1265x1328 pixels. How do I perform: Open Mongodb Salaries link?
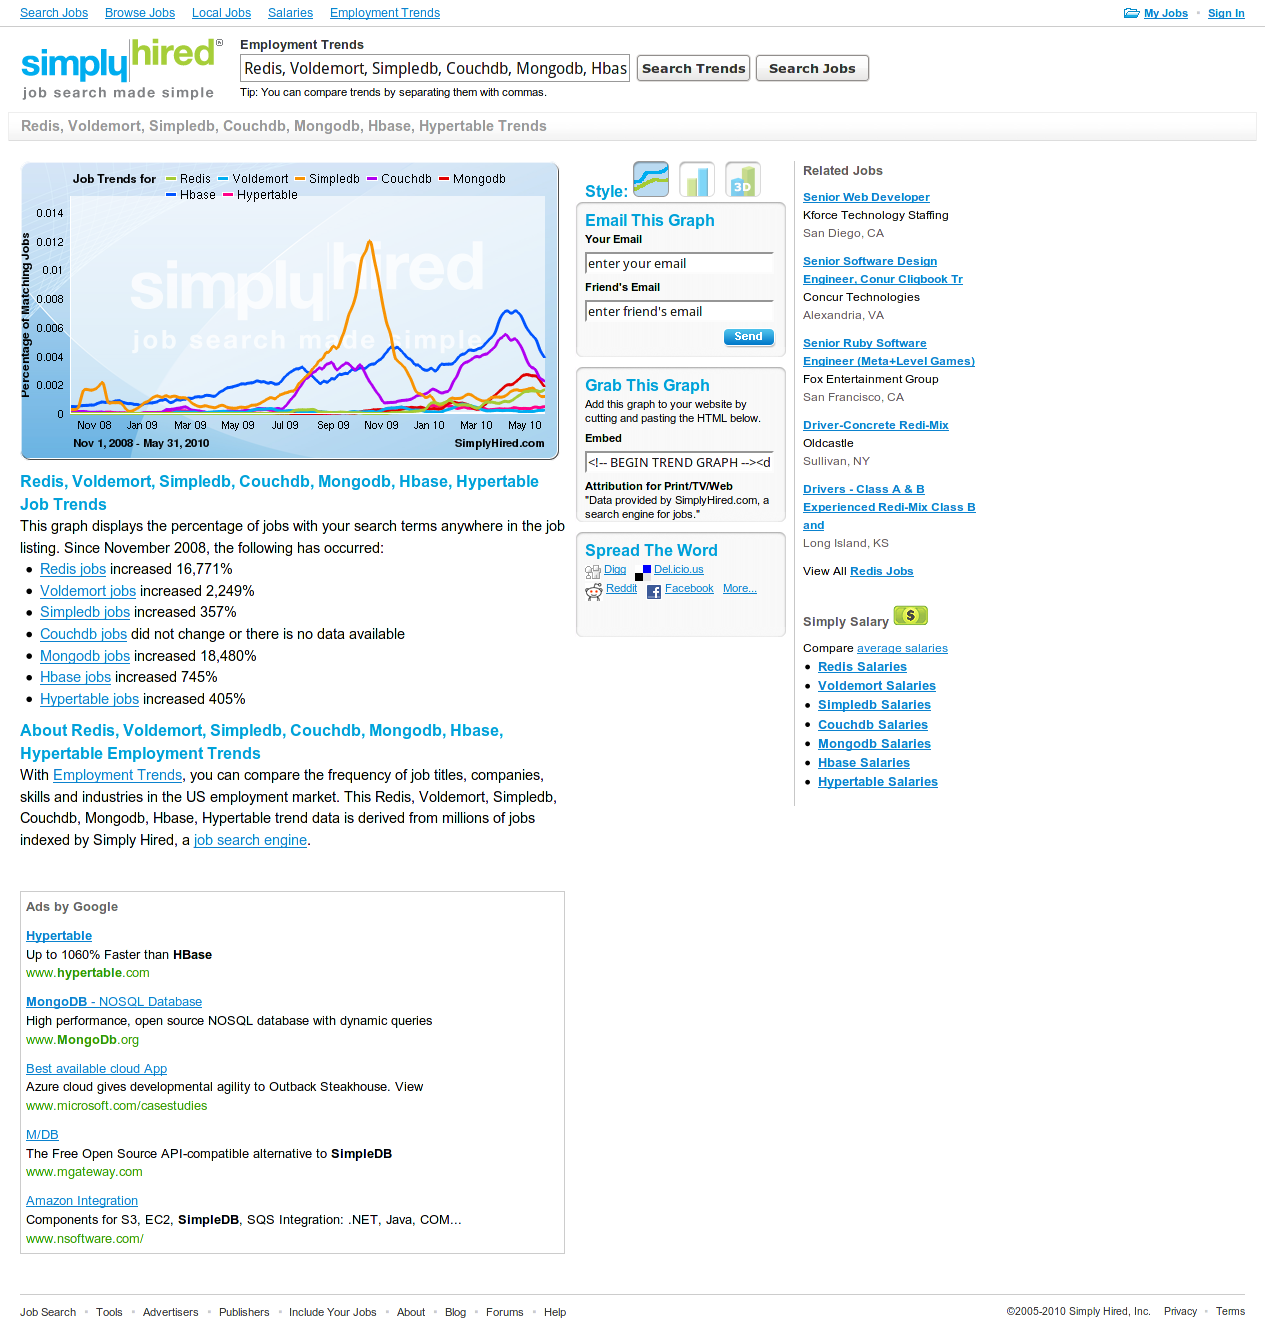(x=874, y=744)
